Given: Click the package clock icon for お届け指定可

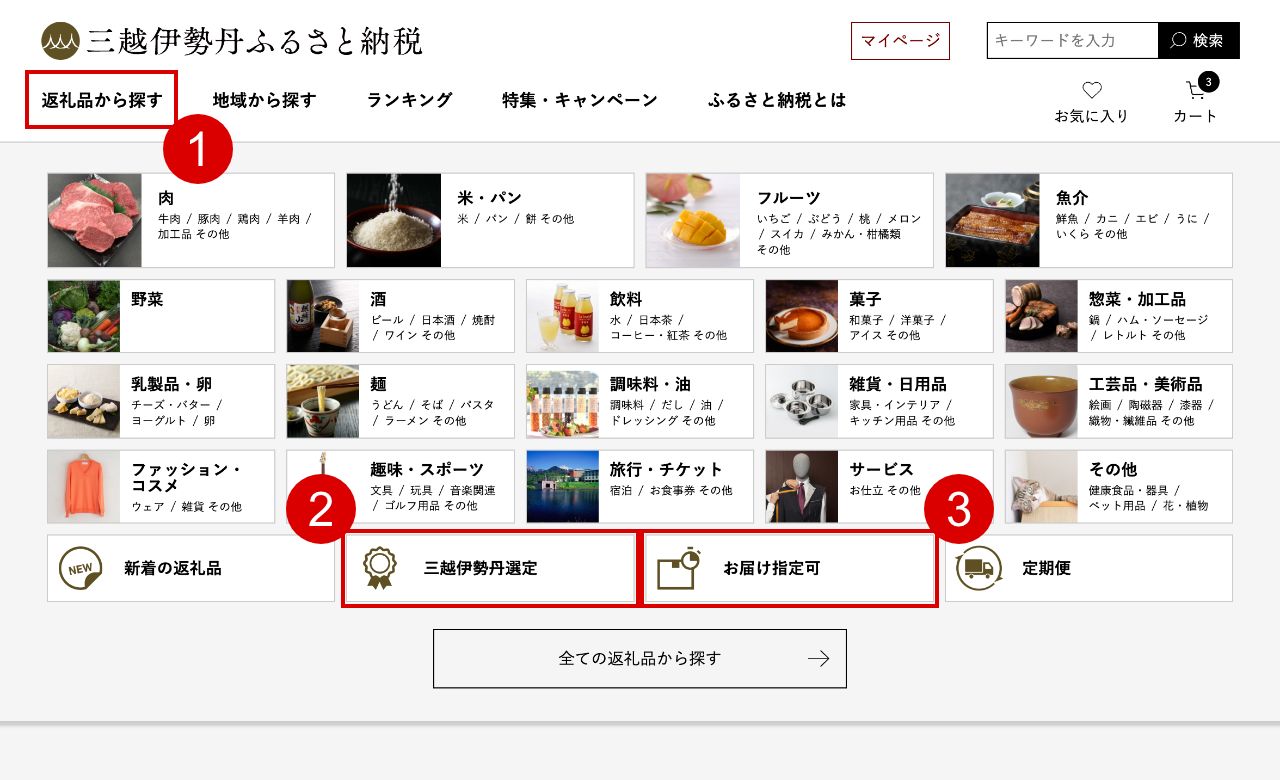Looking at the screenshot, I should [678, 568].
